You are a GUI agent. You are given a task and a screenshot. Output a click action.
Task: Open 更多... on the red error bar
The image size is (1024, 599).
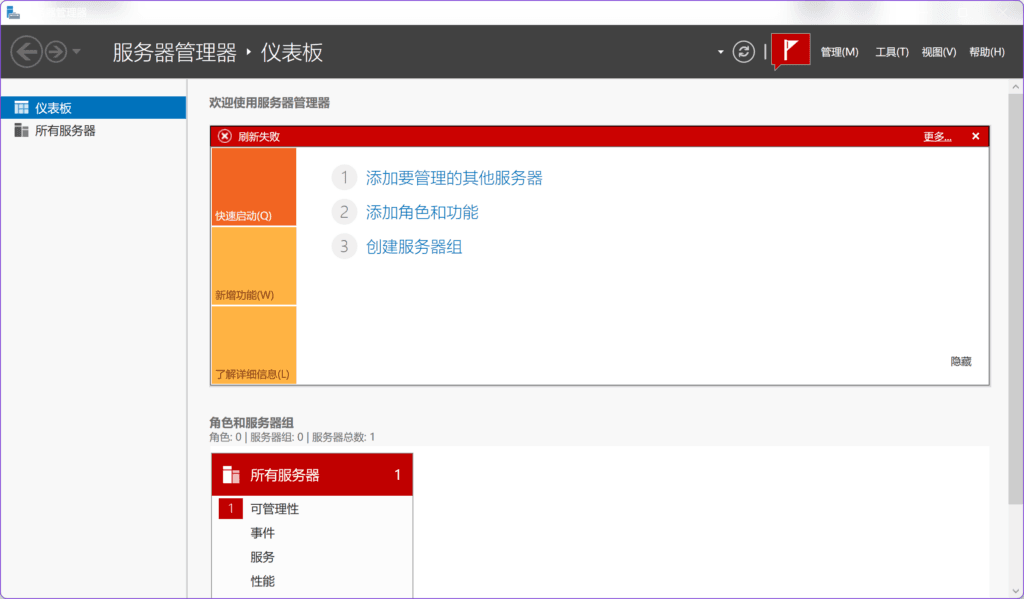936,136
